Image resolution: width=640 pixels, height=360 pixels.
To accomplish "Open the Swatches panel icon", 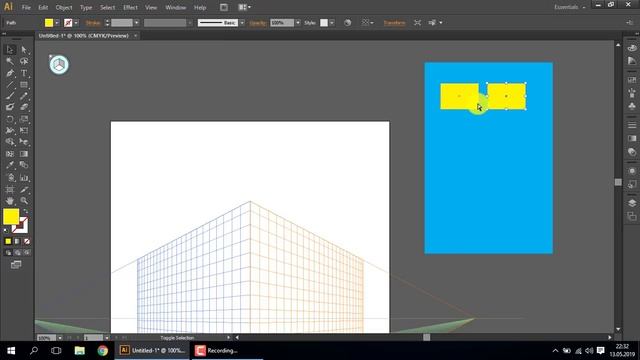I will click(x=632, y=80).
